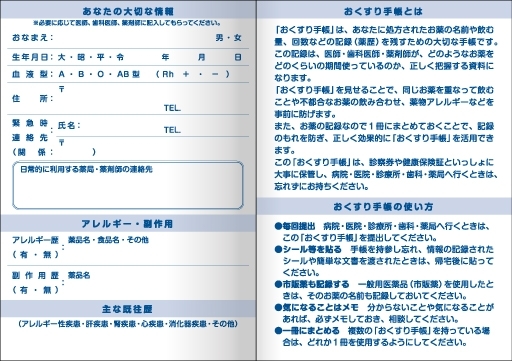Choose 昭 era in birthdate row
This screenshot has width=512, height=361.
pyautogui.click(x=81, y=57)
